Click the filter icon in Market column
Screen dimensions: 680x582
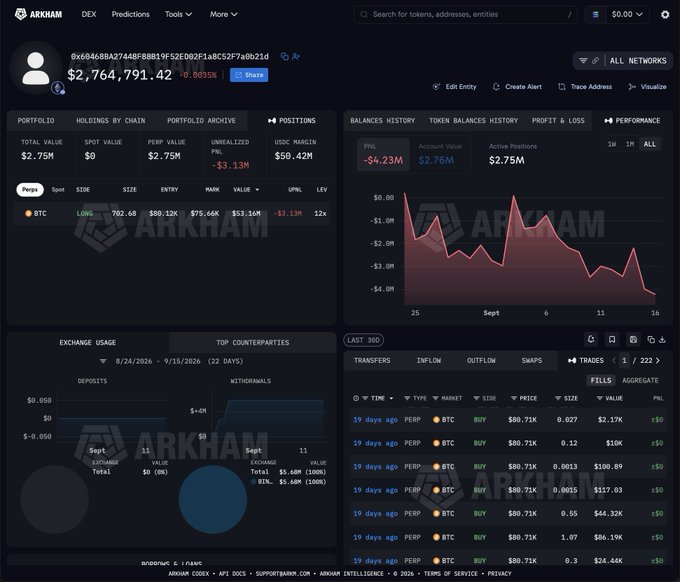[435, 398]
